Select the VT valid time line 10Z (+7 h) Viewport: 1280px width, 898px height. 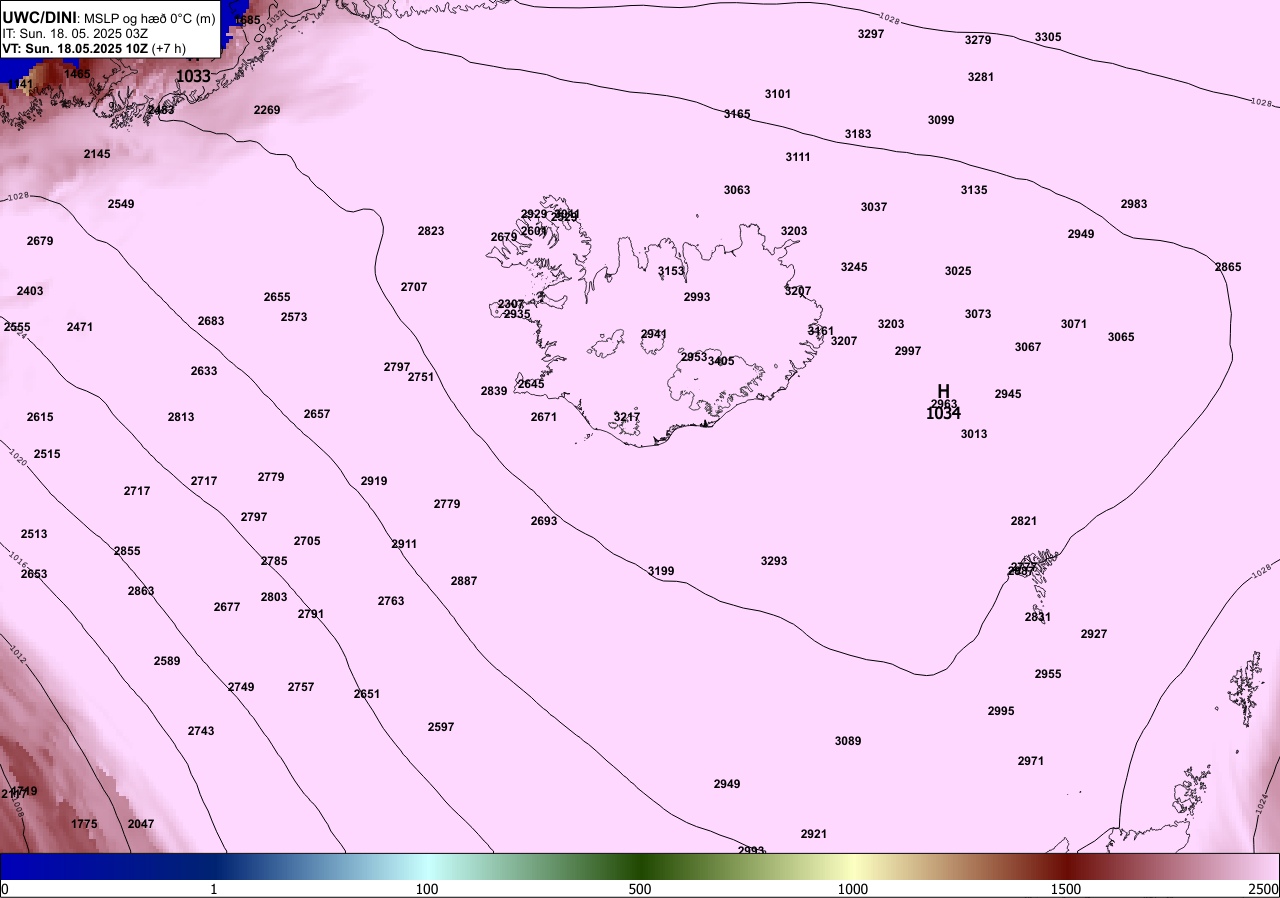(x=92, y=48)
